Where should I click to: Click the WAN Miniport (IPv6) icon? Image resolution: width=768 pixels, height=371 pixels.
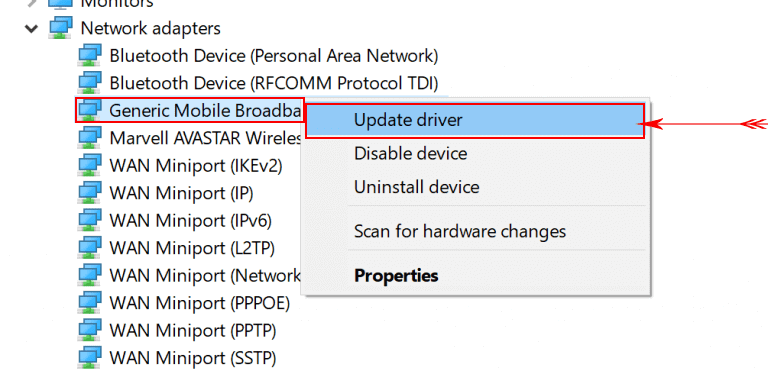tap(90, 221)
